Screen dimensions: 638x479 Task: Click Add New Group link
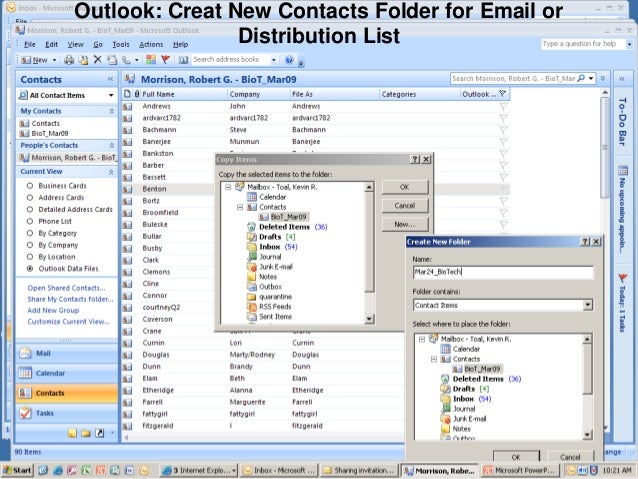53,310
